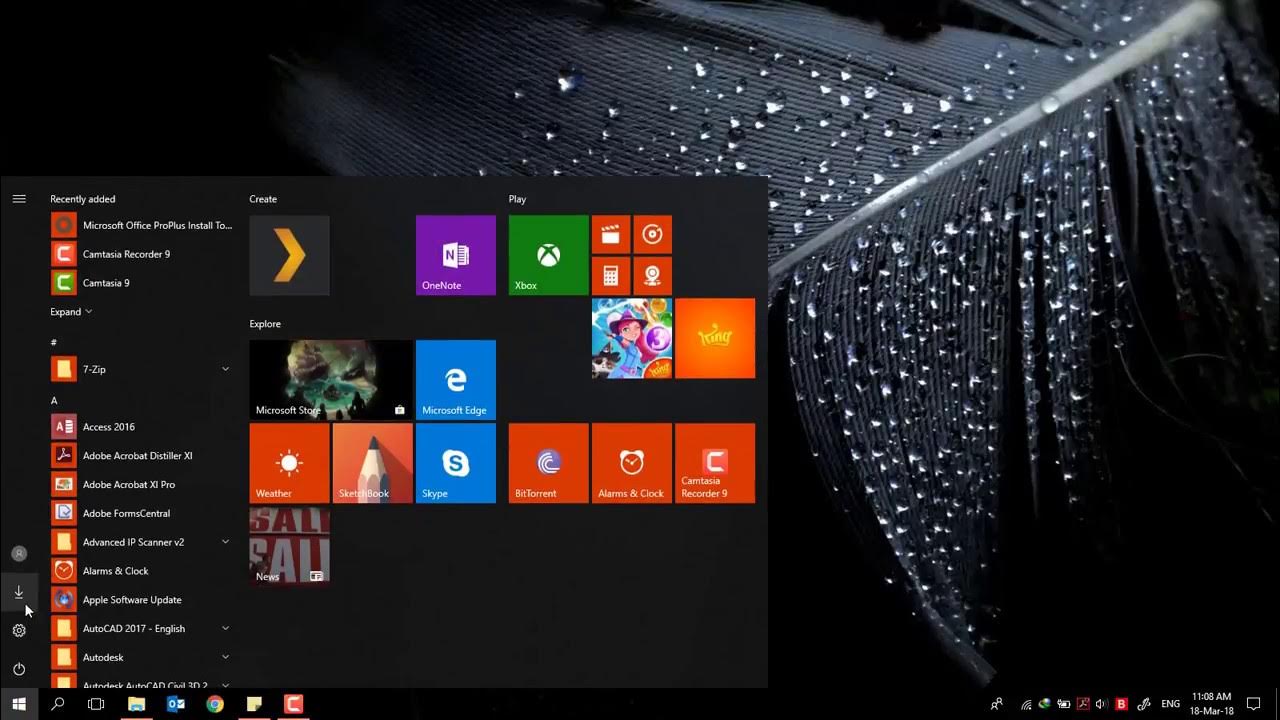Click the letter A section header
This screenshot has width=1280, height=720.
[54, 400]
